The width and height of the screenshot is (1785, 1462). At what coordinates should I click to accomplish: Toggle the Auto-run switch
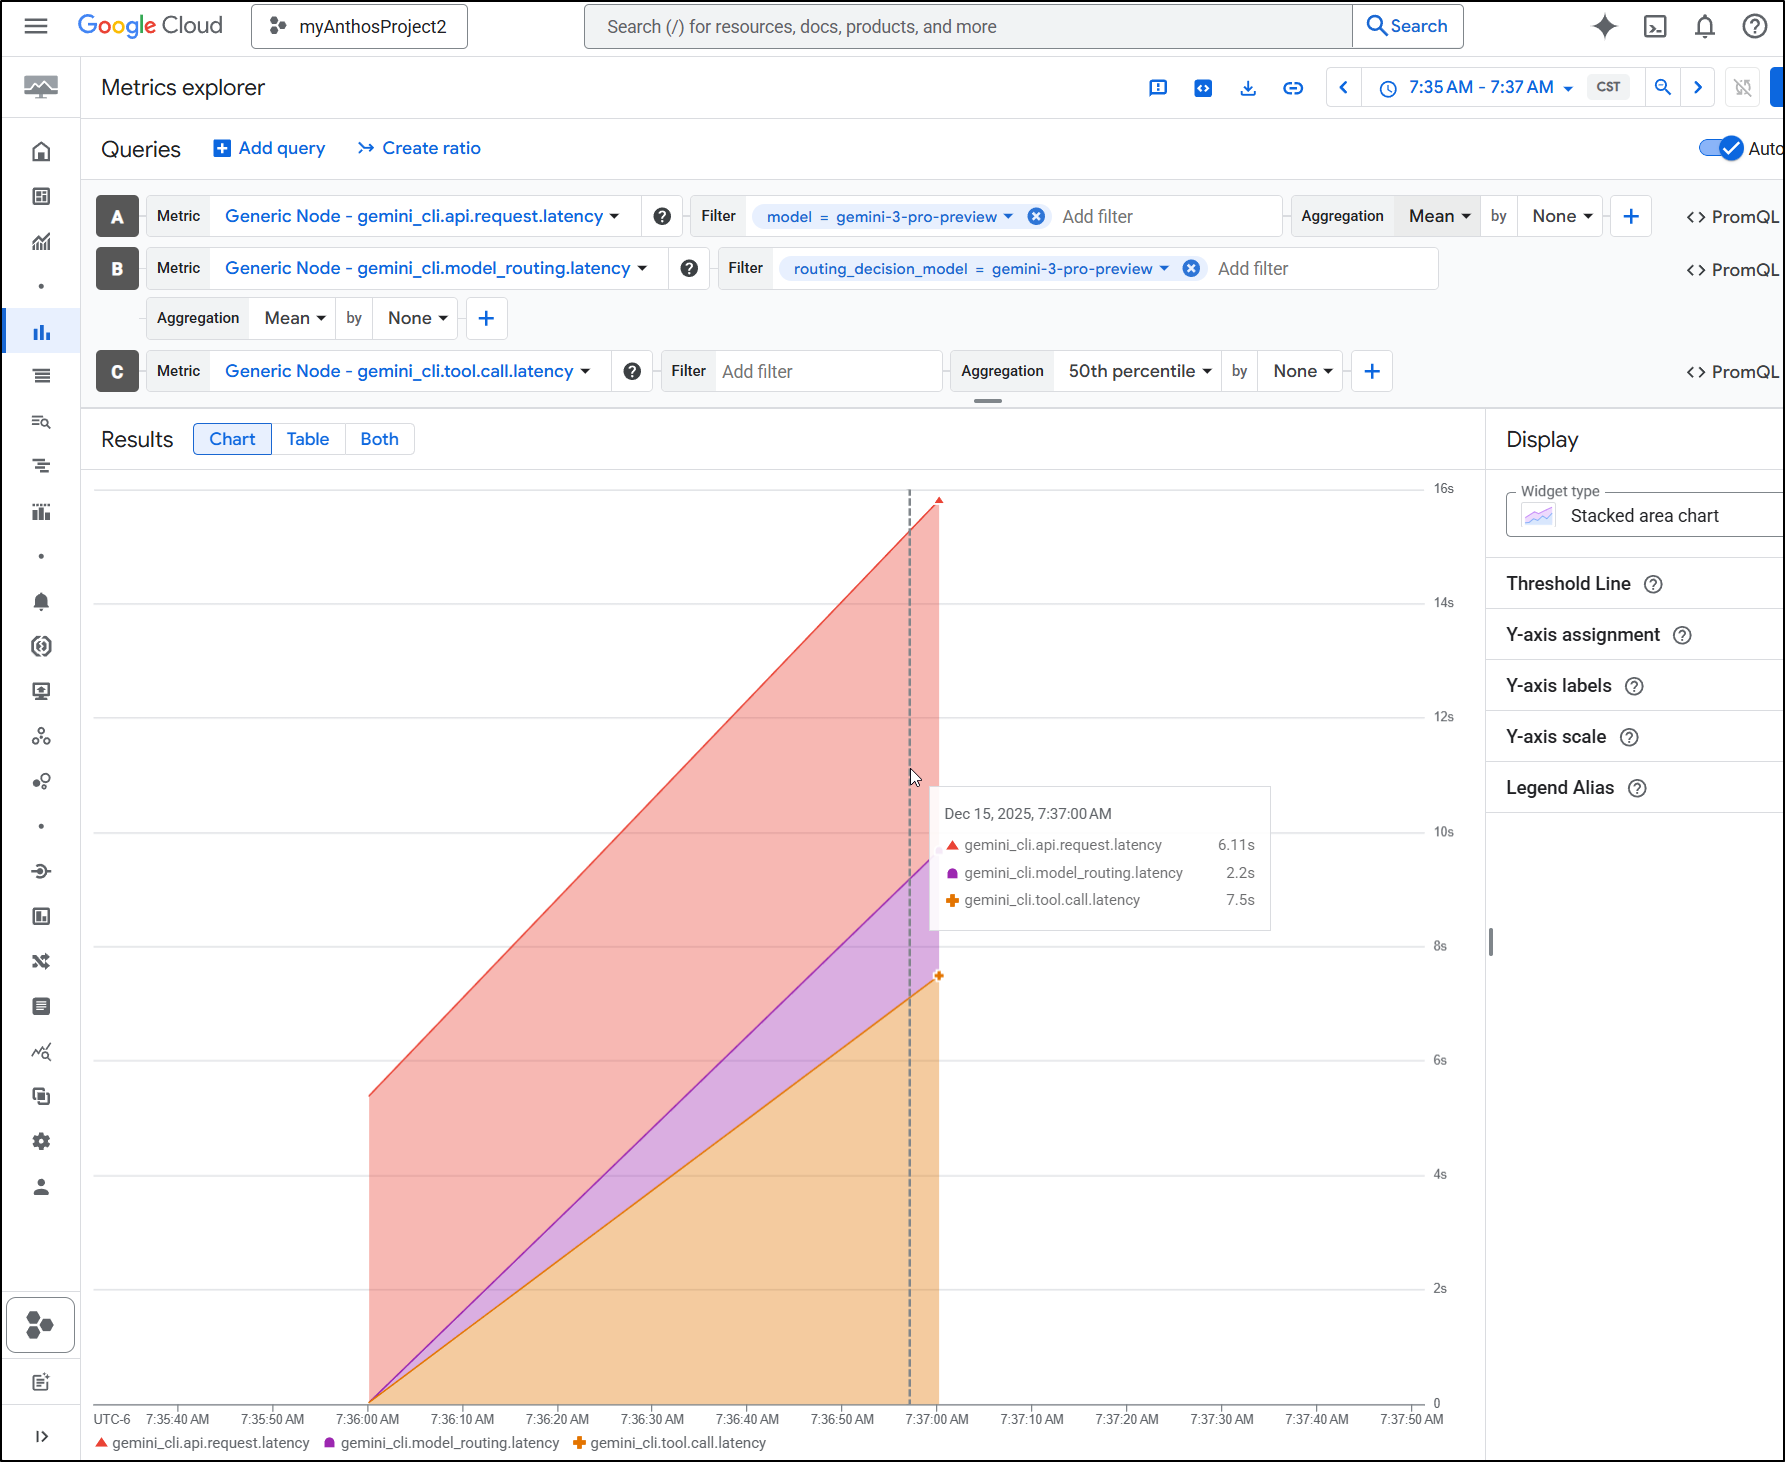pos(1721,148)
